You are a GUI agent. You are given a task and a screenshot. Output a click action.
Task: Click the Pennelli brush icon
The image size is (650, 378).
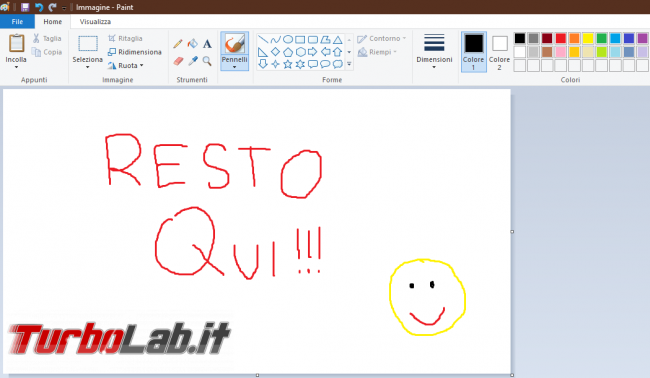pyautogui.click(x=235, y=44)
